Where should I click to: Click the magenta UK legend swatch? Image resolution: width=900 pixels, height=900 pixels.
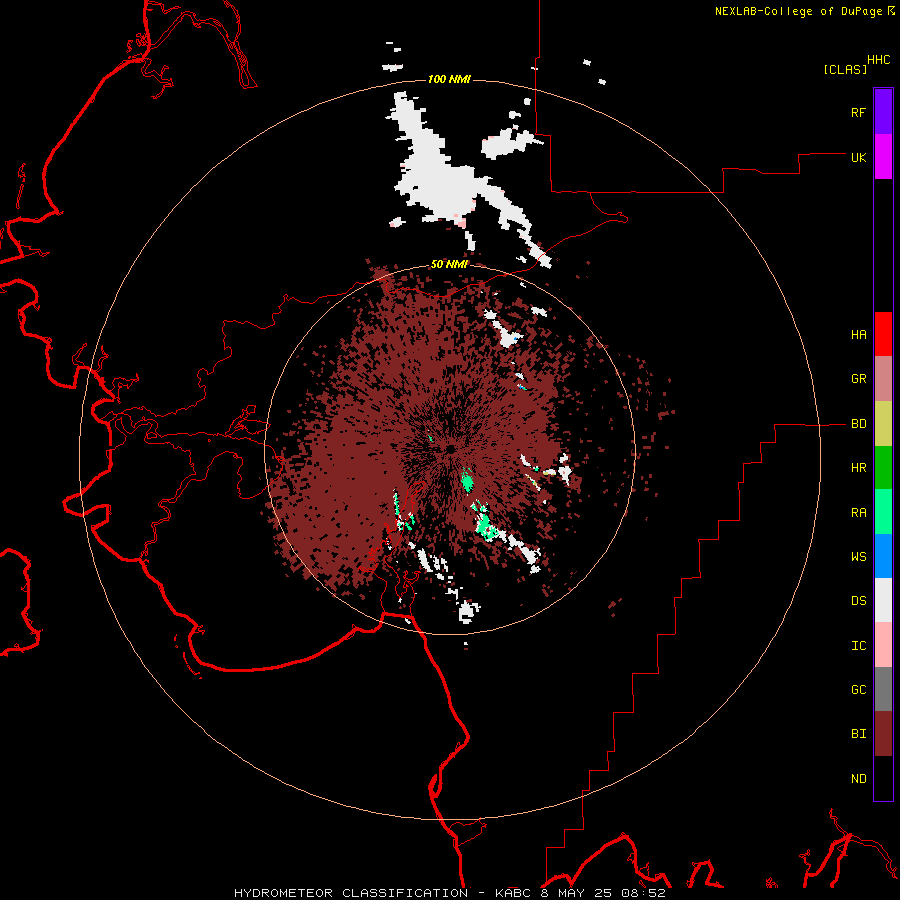(883, 157)
